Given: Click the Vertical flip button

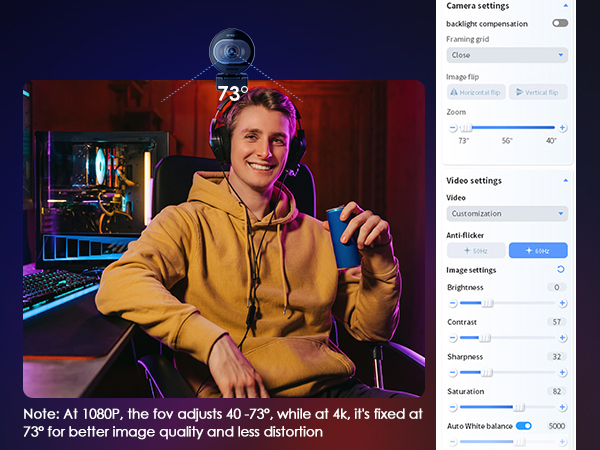Looking at the screenshot, I should 538,92.
